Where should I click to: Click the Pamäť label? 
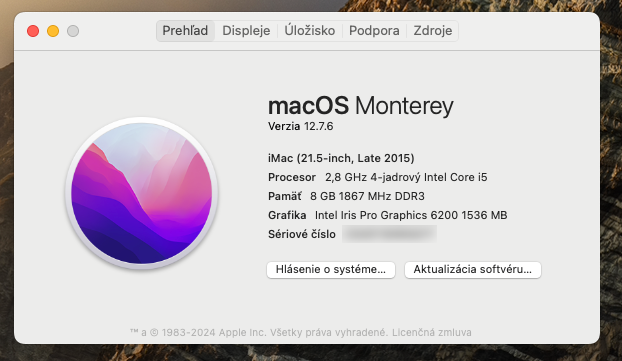(284, 196)
